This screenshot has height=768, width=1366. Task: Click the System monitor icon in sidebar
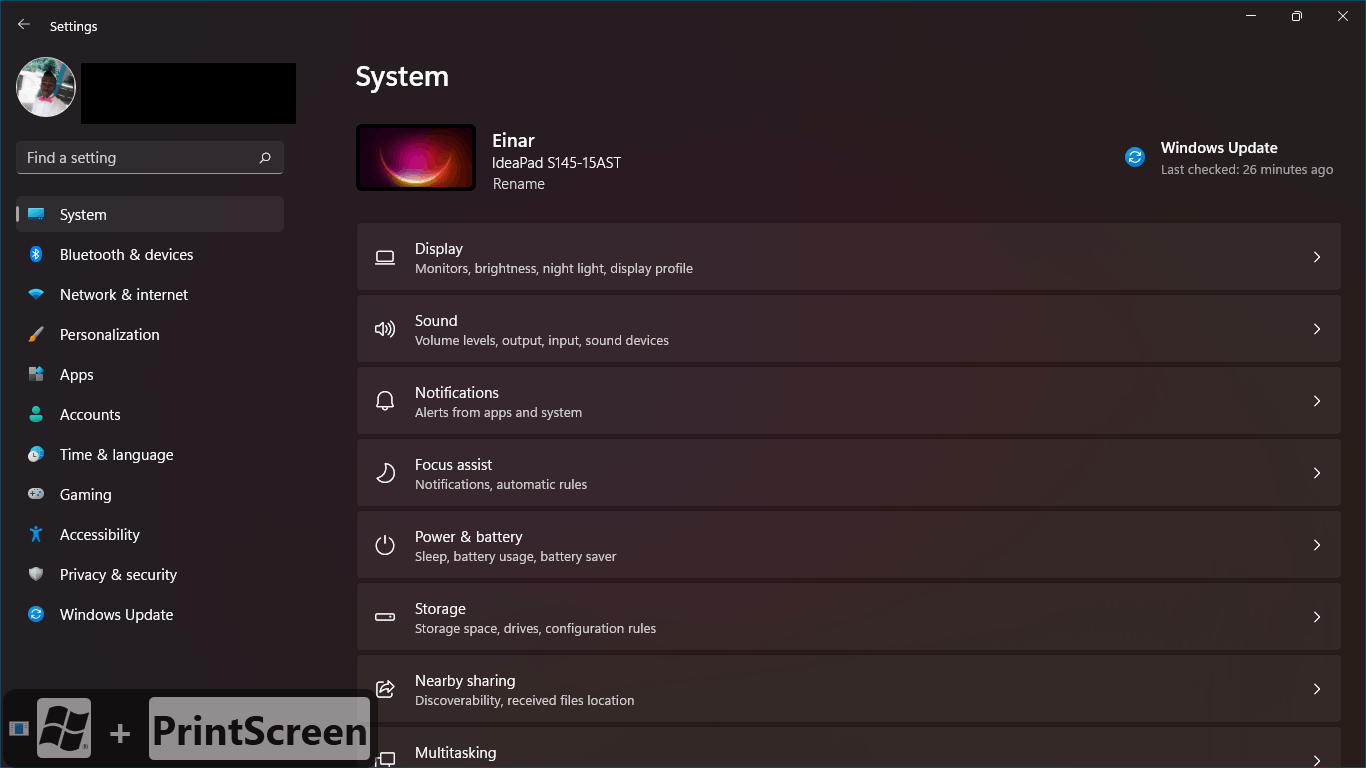[36, 214]
